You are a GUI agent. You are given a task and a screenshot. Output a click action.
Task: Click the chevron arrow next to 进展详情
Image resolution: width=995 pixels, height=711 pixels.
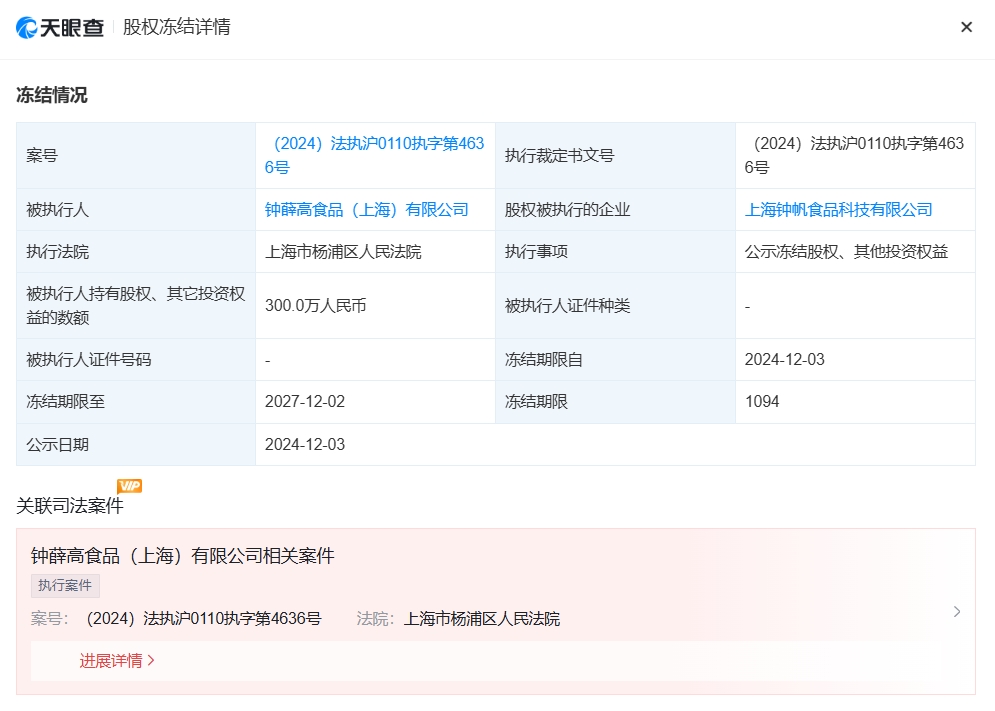pos(151,661)
